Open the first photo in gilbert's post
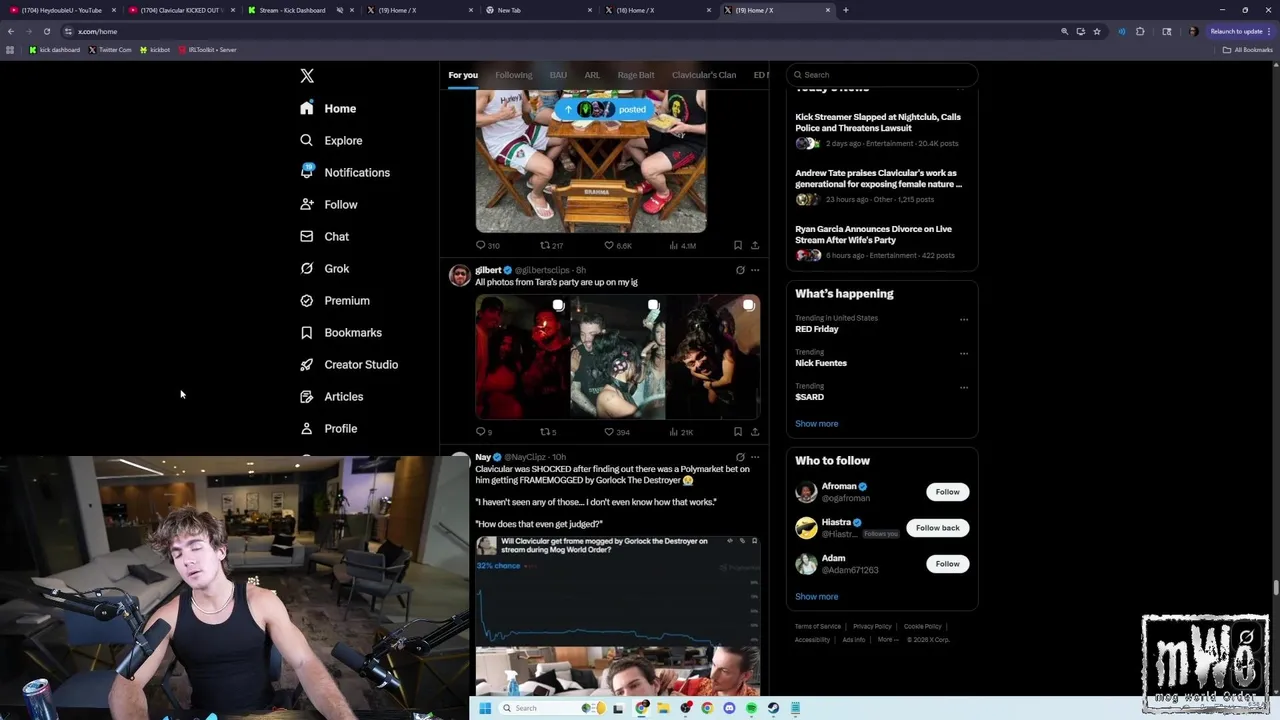Viewport: 1280px width, 720px height. [x=522, y=357]
